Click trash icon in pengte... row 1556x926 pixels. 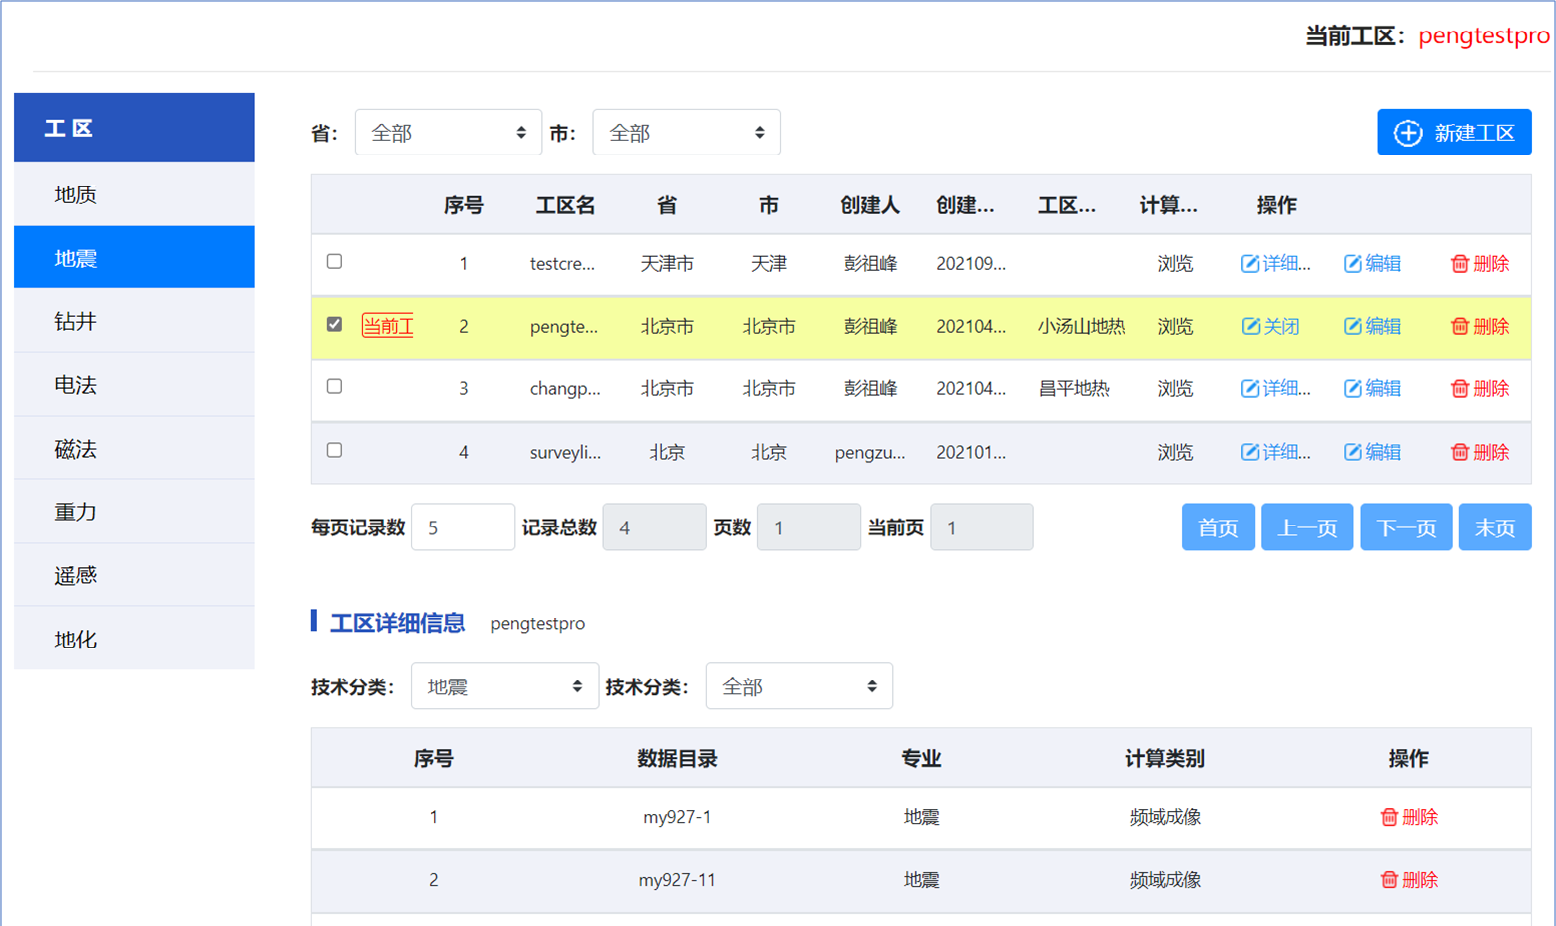(x=1460, y=327)
